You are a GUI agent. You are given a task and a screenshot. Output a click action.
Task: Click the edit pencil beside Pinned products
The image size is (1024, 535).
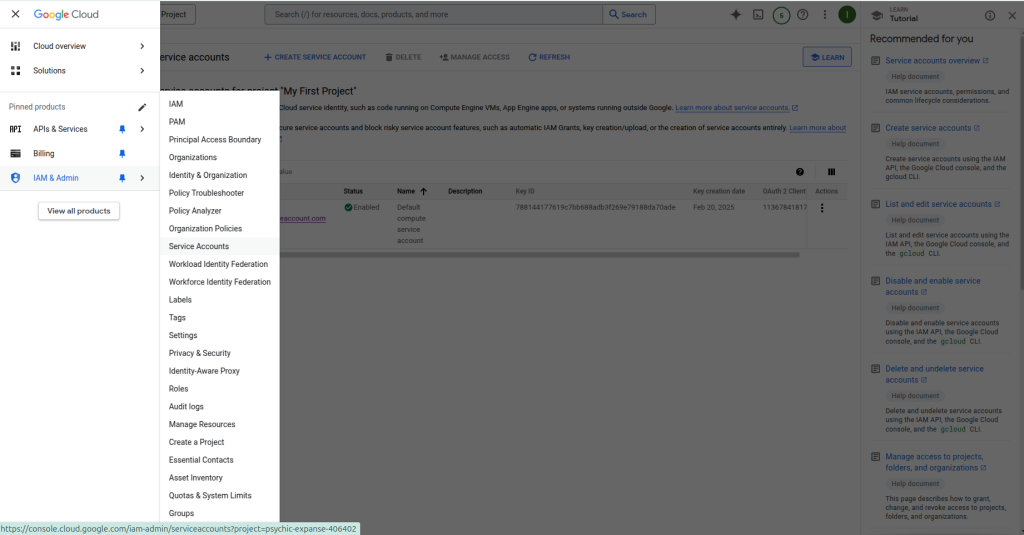coord(142,107)
